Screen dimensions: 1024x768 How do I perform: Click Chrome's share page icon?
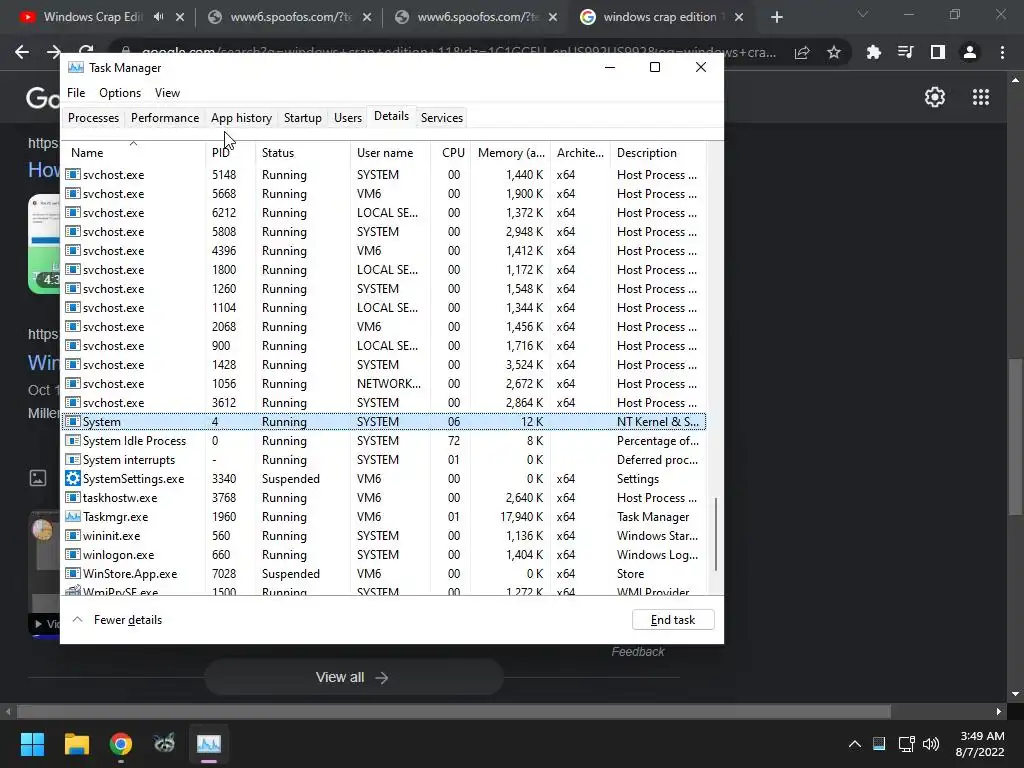tap(802, 52)
